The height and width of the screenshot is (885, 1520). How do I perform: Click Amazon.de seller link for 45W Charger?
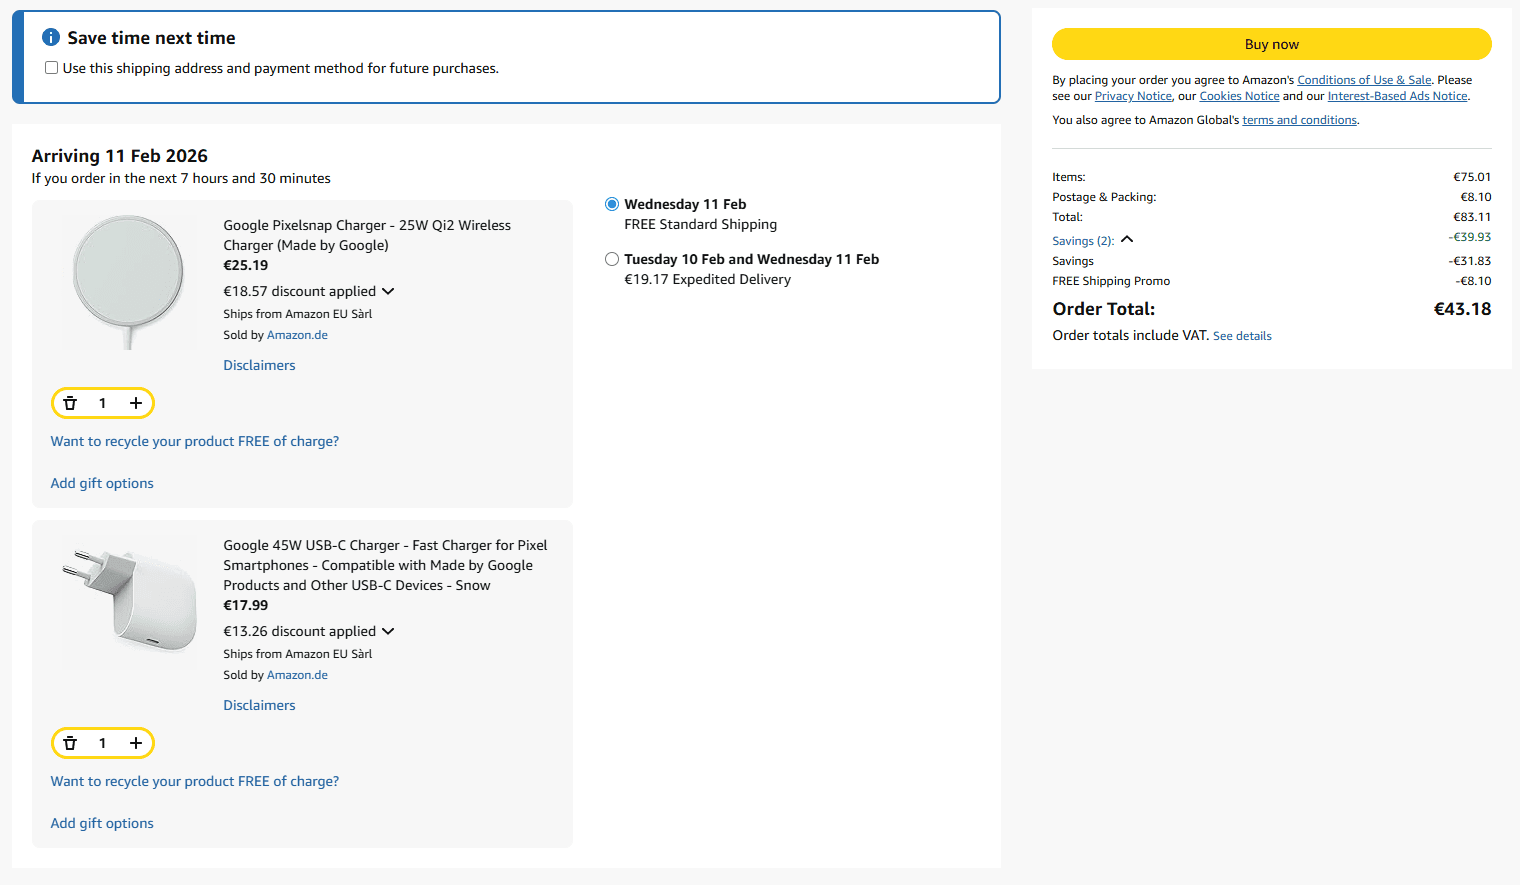[297, 675]
